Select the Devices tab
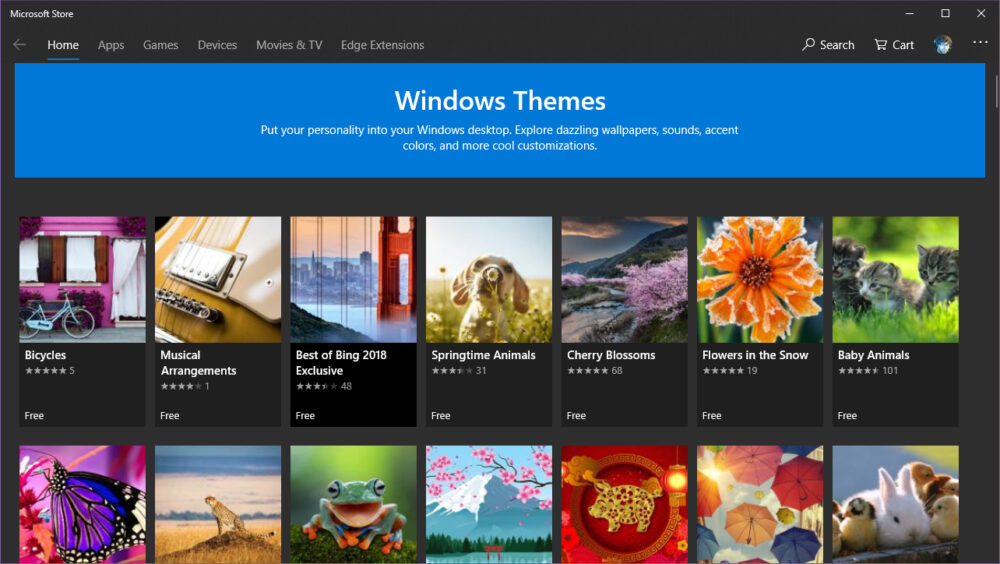1000x564 pixels. [217, 45]
